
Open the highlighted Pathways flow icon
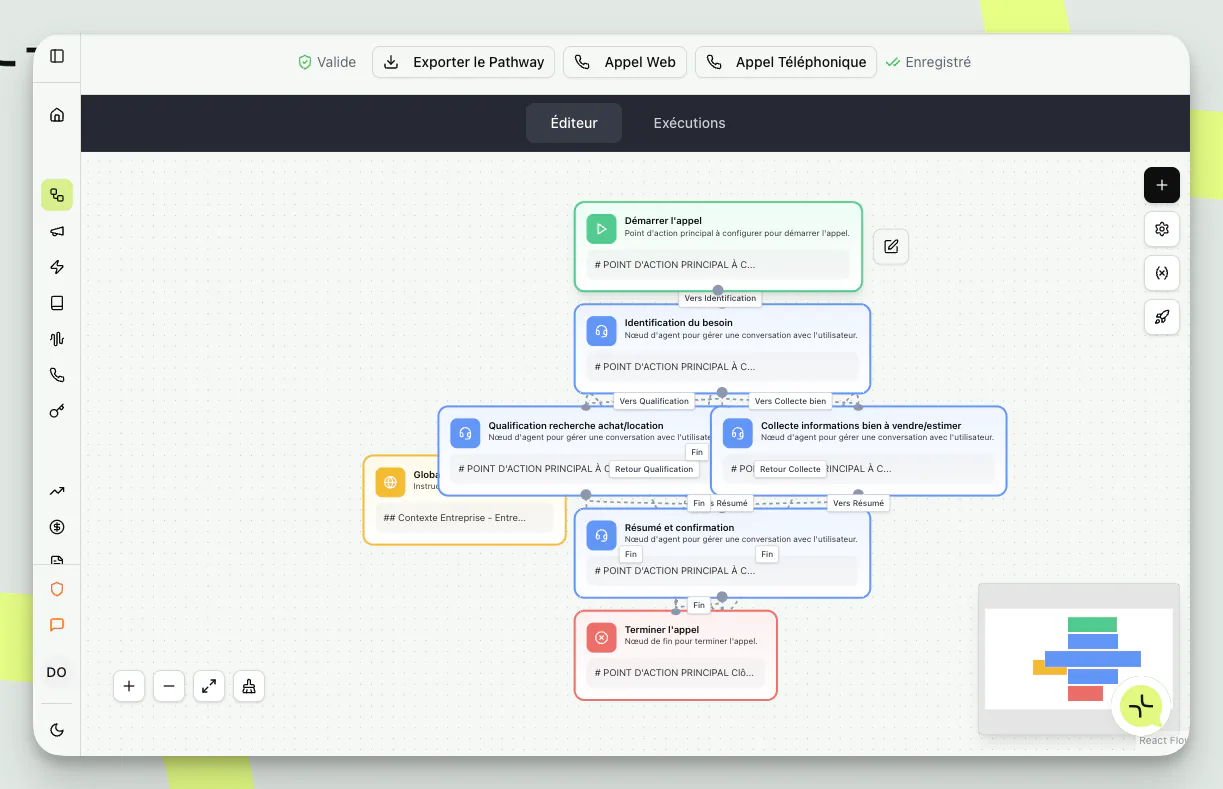coord(57,195)
